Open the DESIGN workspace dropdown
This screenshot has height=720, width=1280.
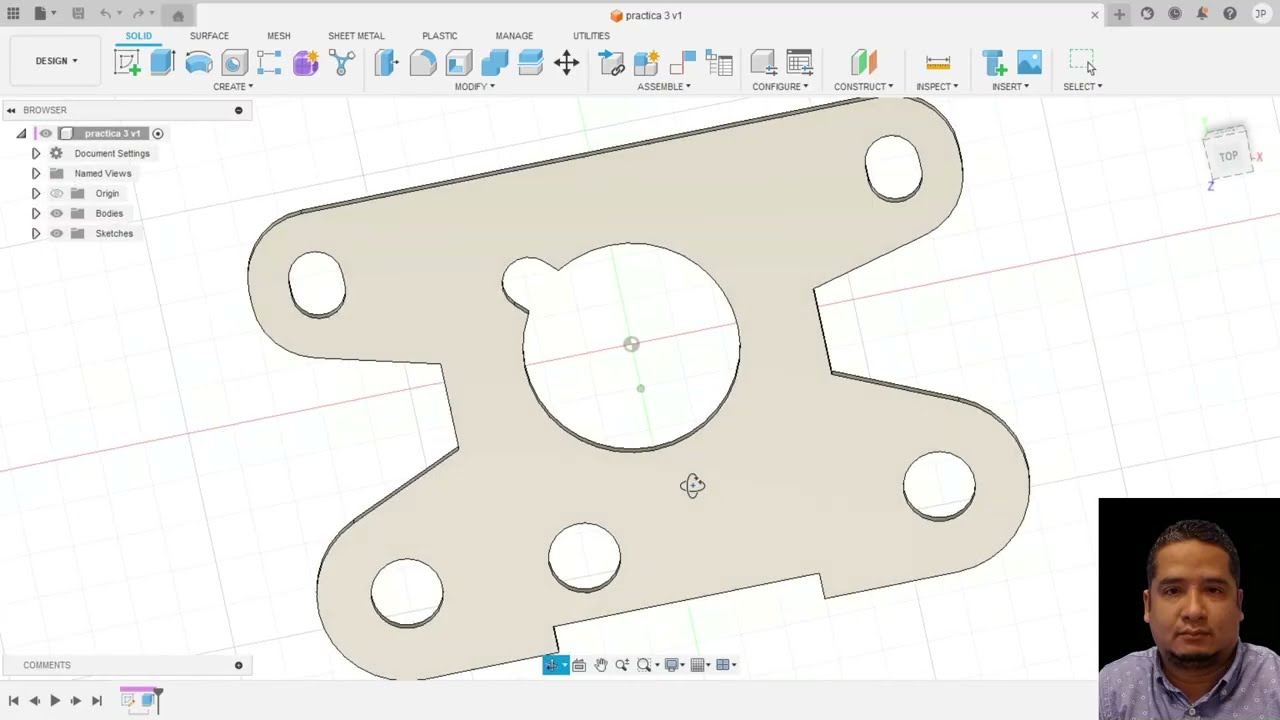pos(56,61)
